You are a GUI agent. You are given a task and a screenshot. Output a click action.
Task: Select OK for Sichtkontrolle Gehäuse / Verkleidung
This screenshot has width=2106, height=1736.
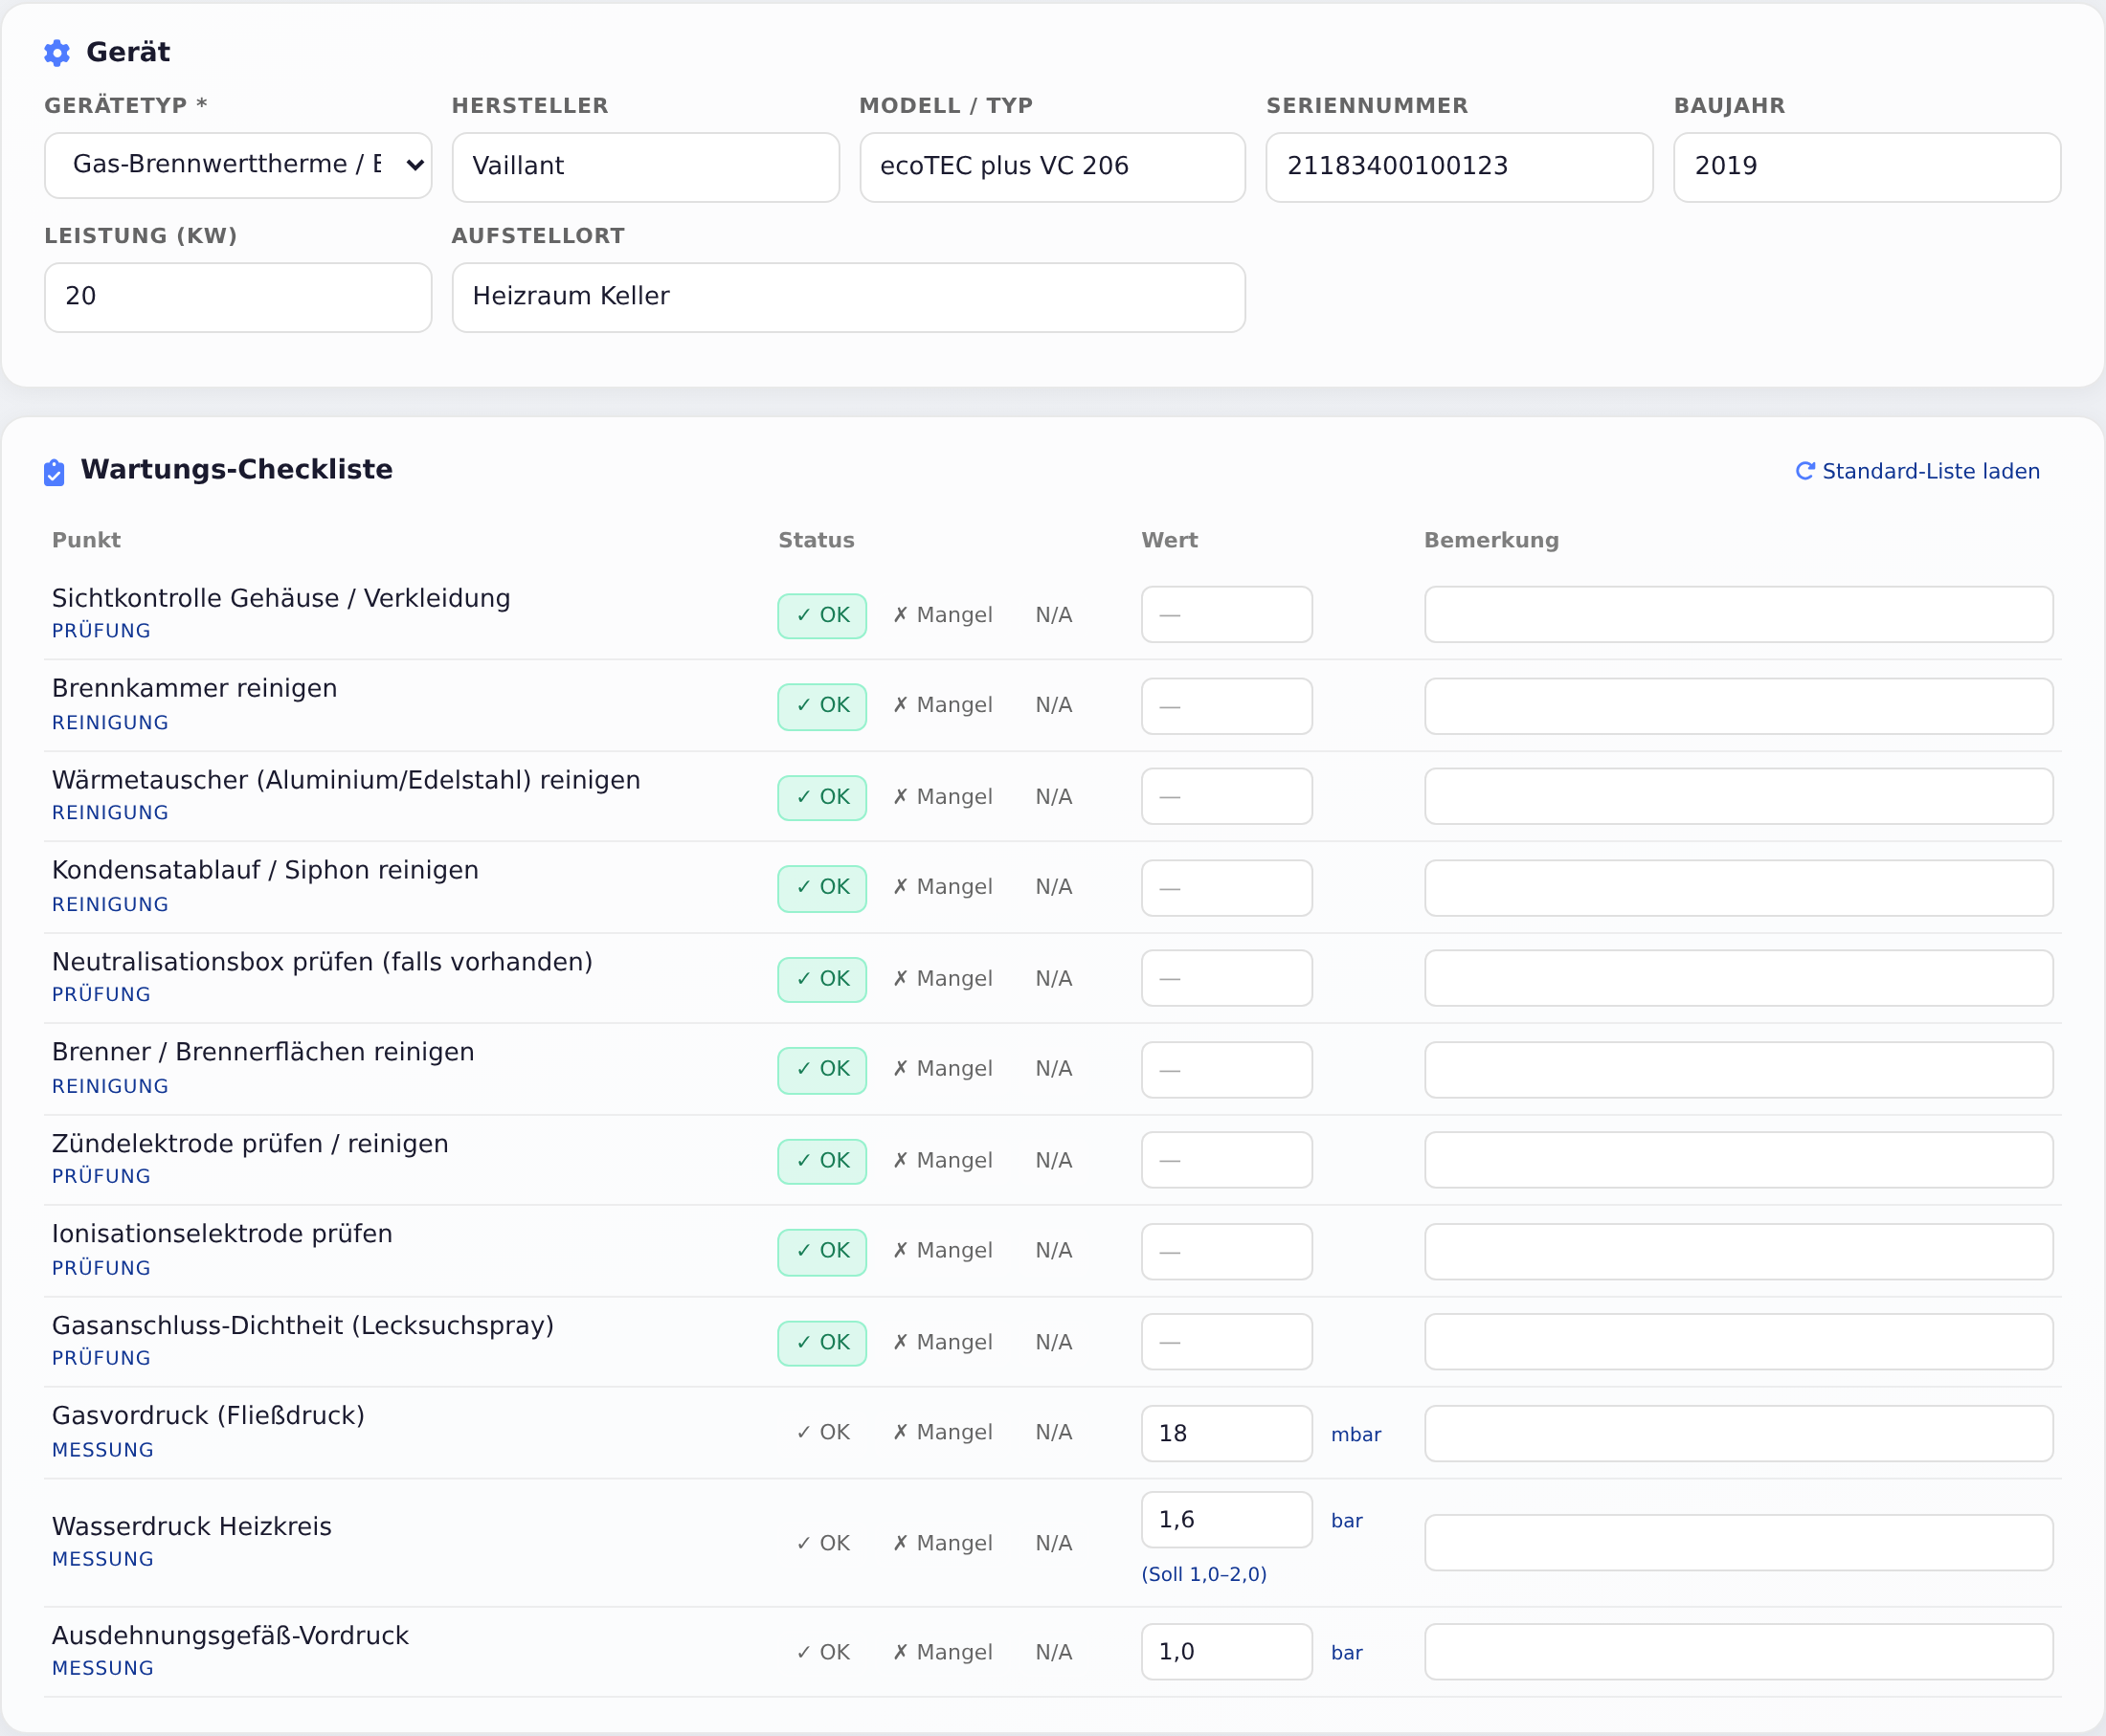coord(822,616)
